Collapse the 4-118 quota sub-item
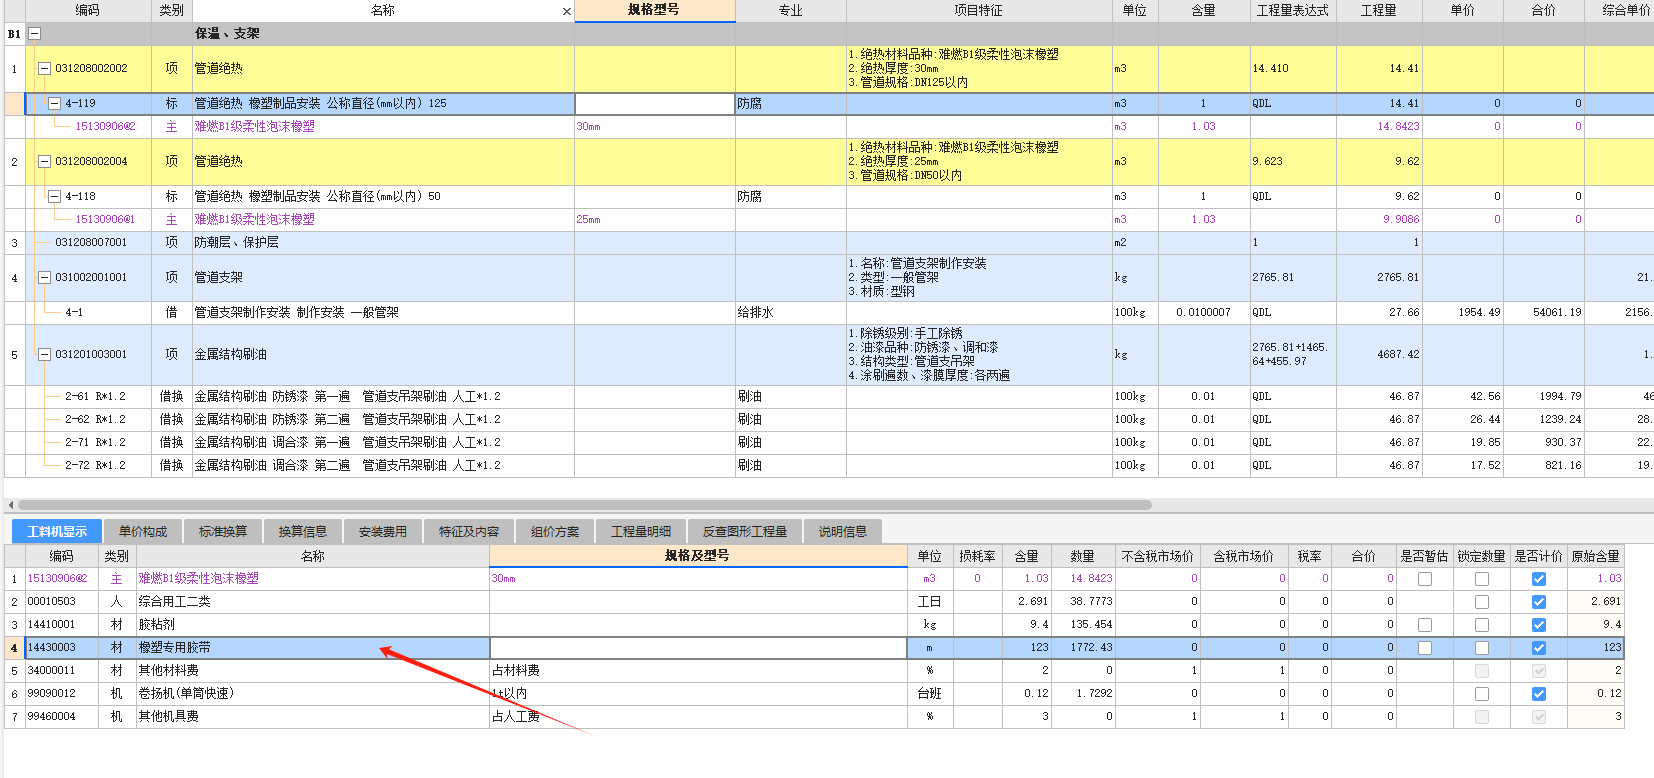 click(55, 196)
